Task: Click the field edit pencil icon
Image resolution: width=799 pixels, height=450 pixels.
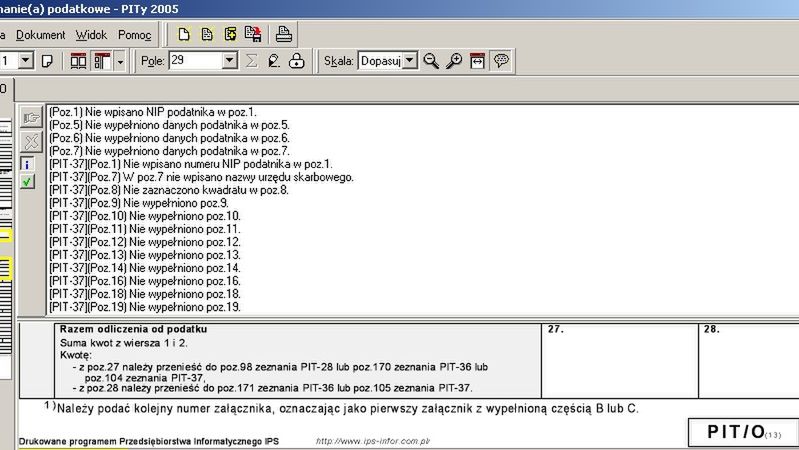Action: pos(274,61)
